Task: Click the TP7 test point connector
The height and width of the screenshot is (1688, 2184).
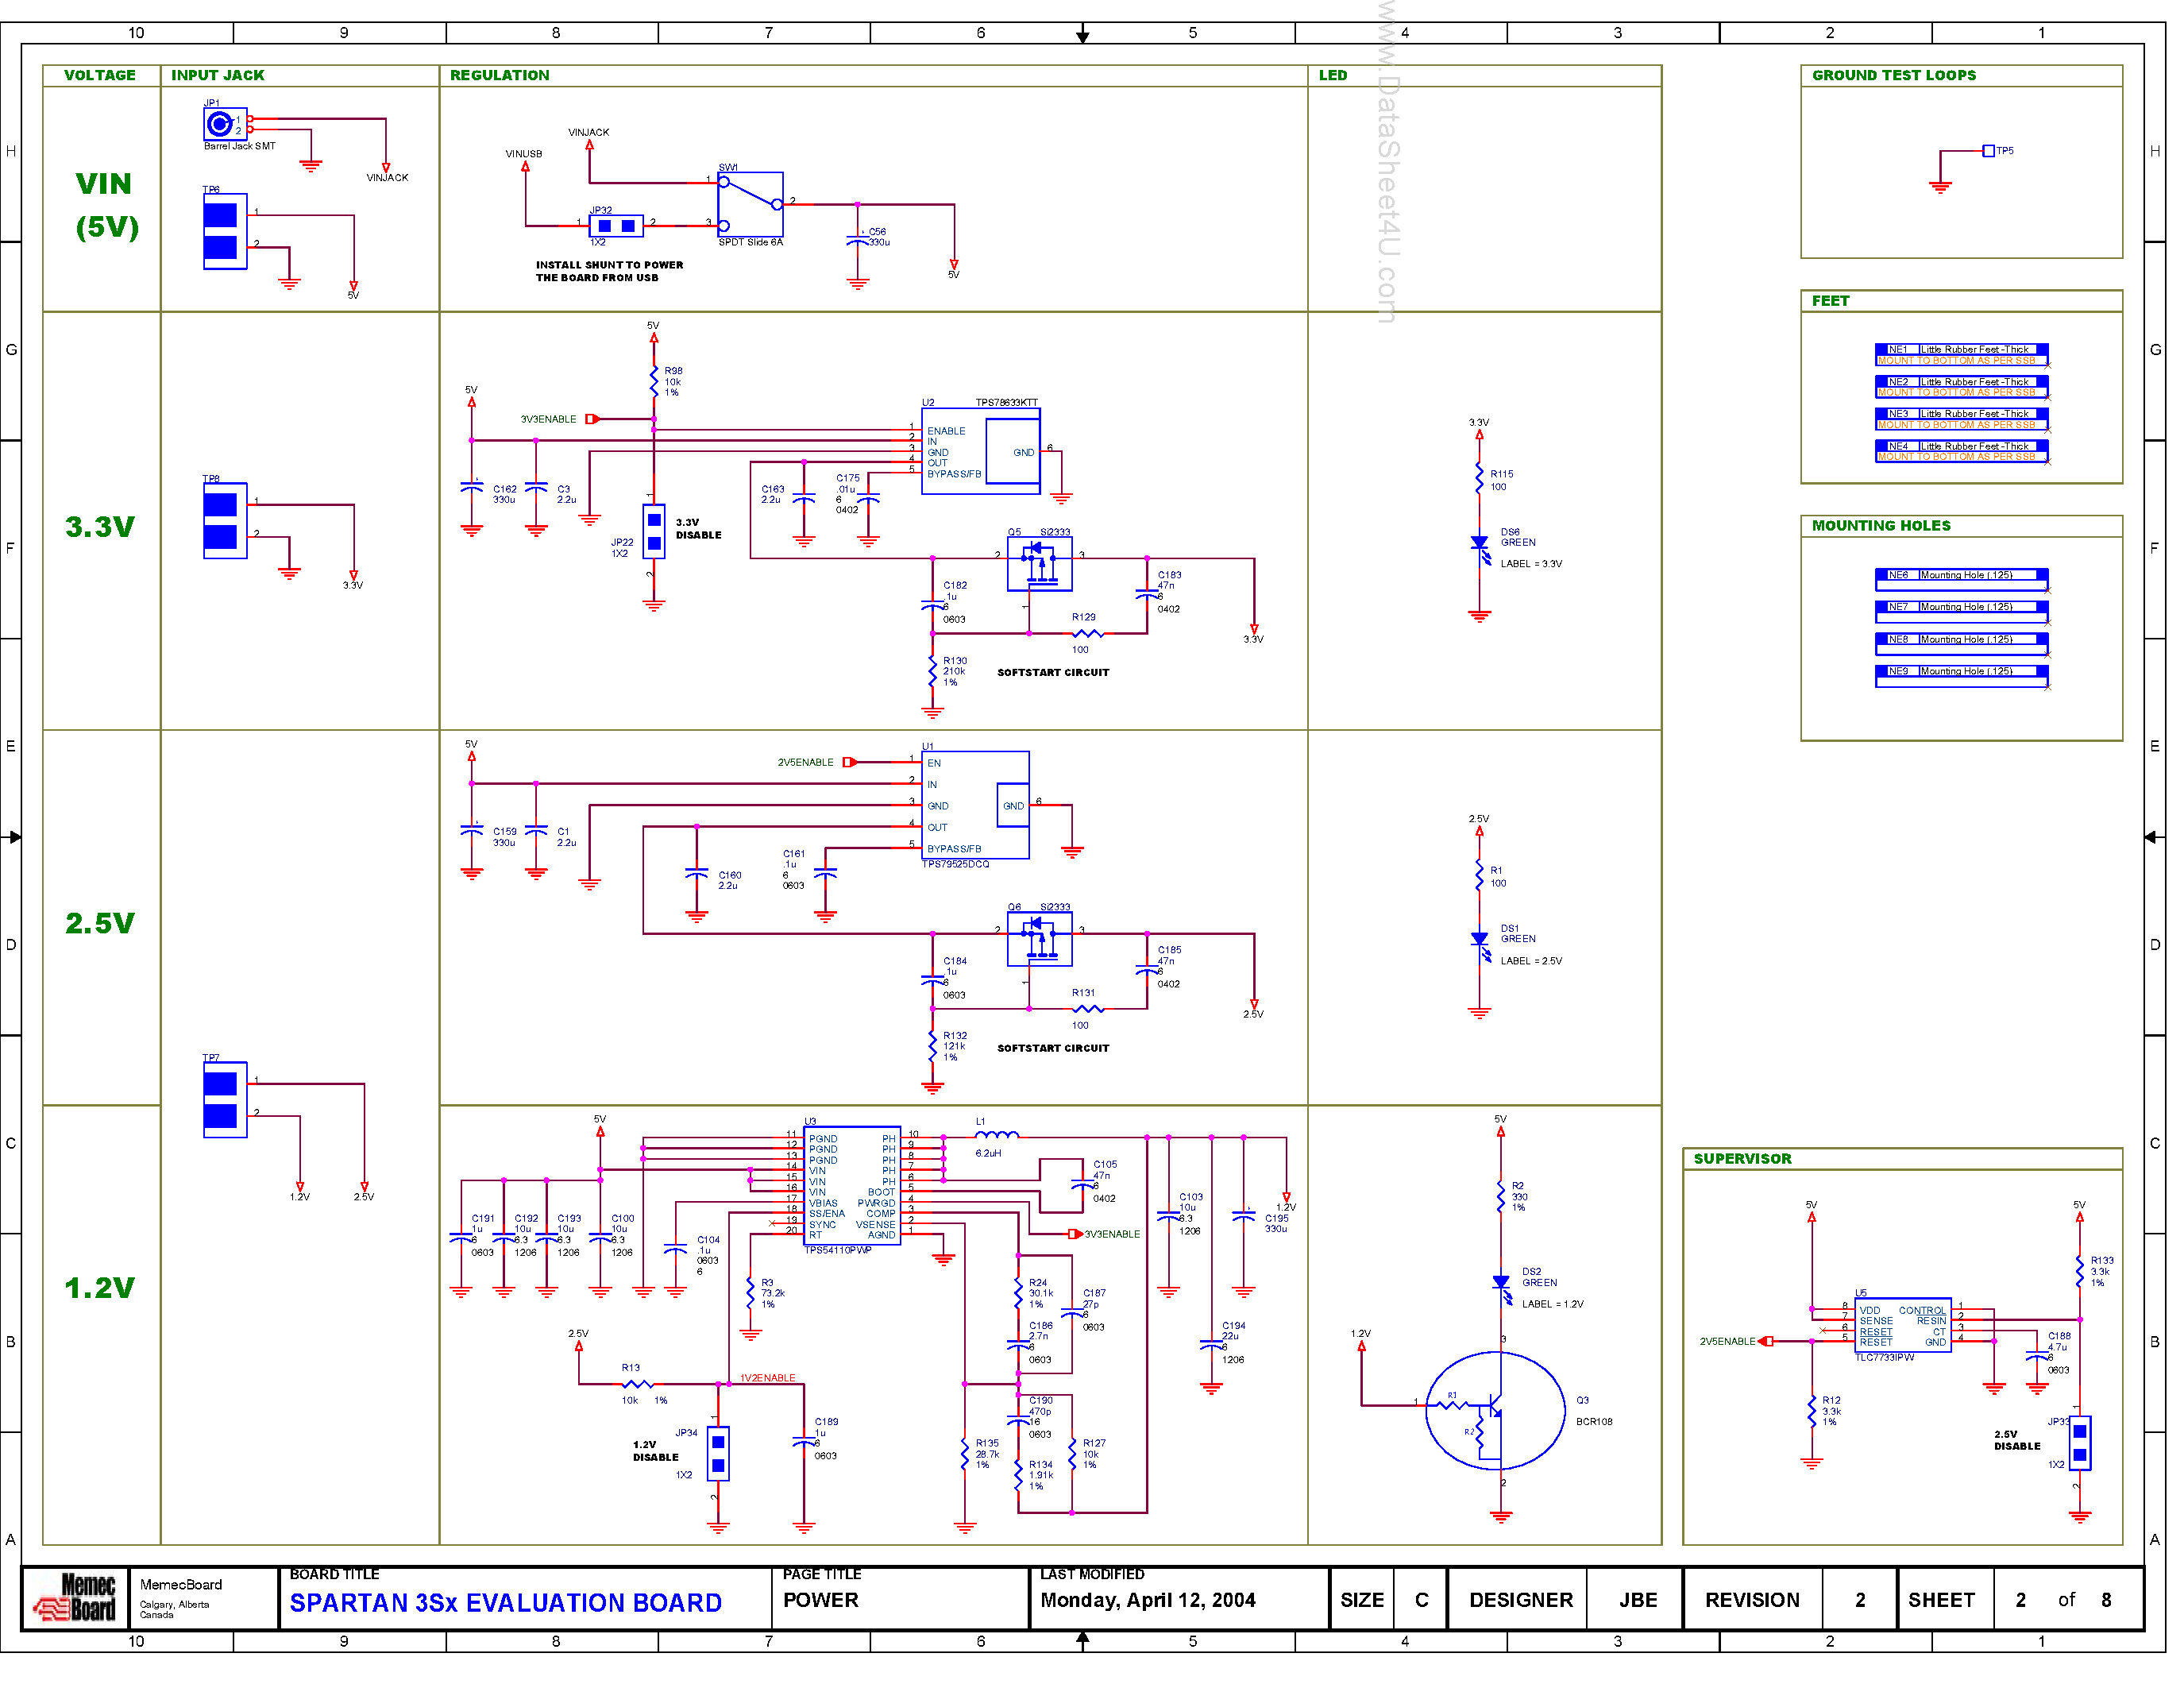Action: click(225, 1100)
